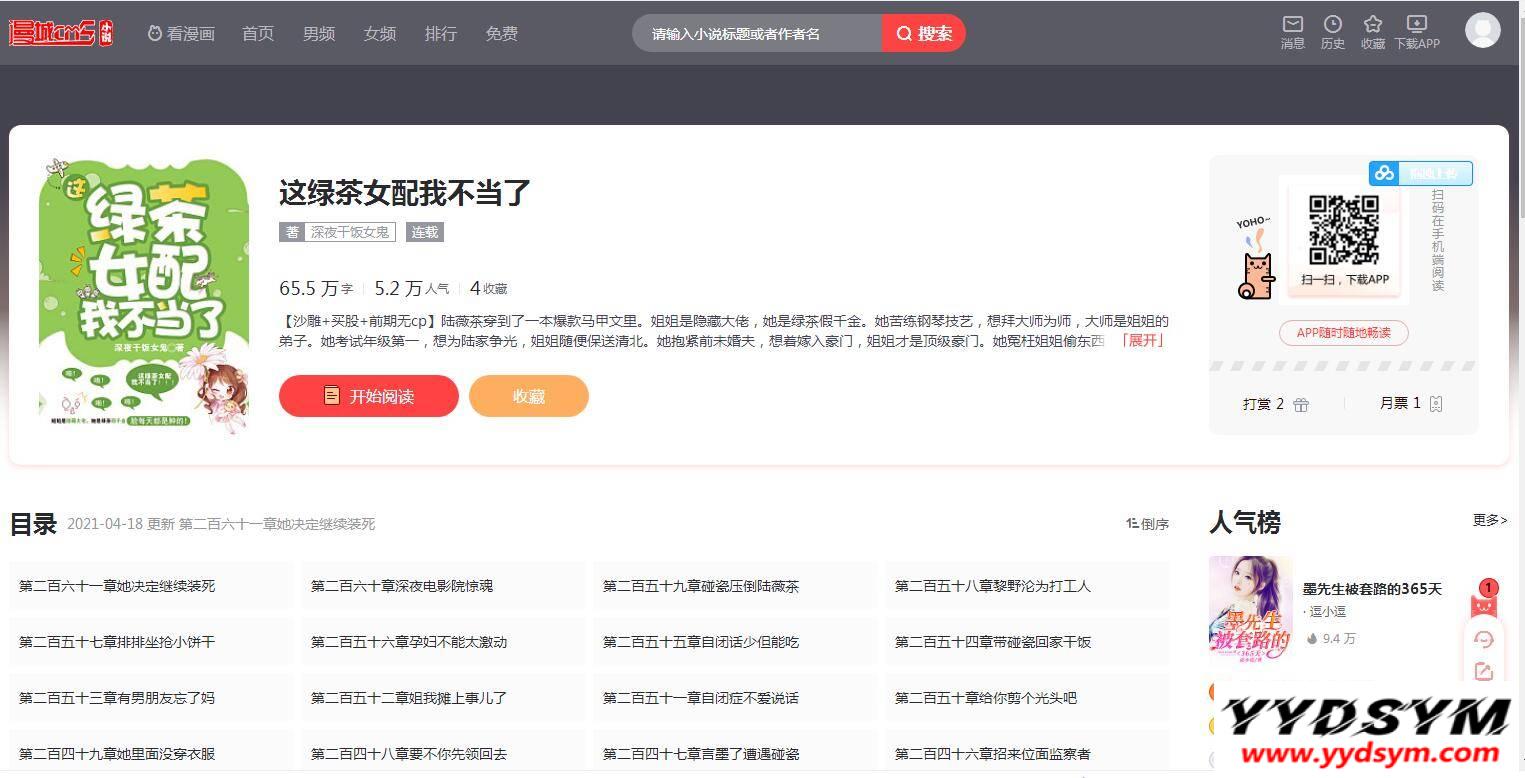
Task: Open the 收藏 favorites star icon
Action: (1372, 25)
